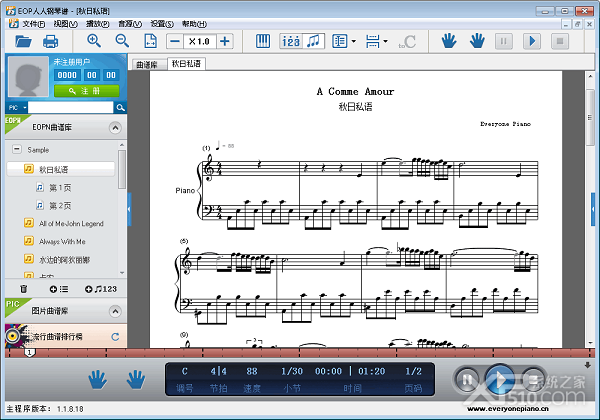Click the search magnifier button
Viewport: 600px width, 420px height.
click(120, 107)
